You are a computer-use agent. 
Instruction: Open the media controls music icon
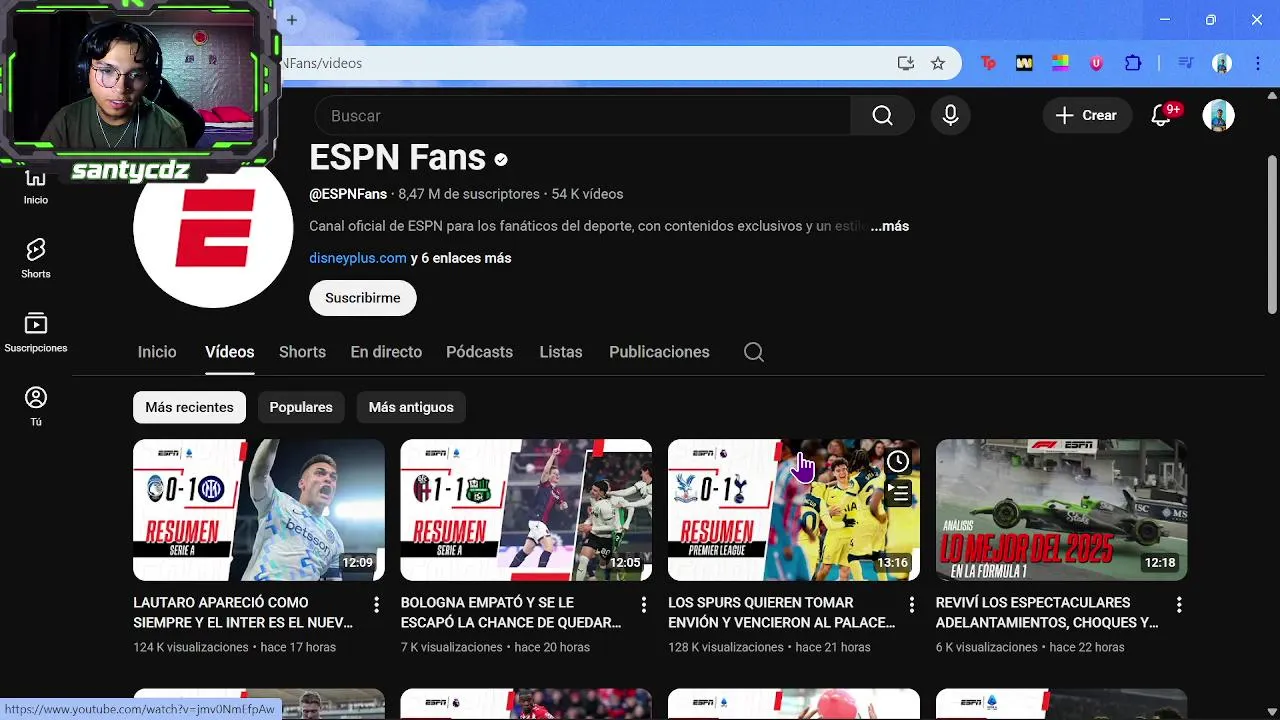(x=1186, y=63)
